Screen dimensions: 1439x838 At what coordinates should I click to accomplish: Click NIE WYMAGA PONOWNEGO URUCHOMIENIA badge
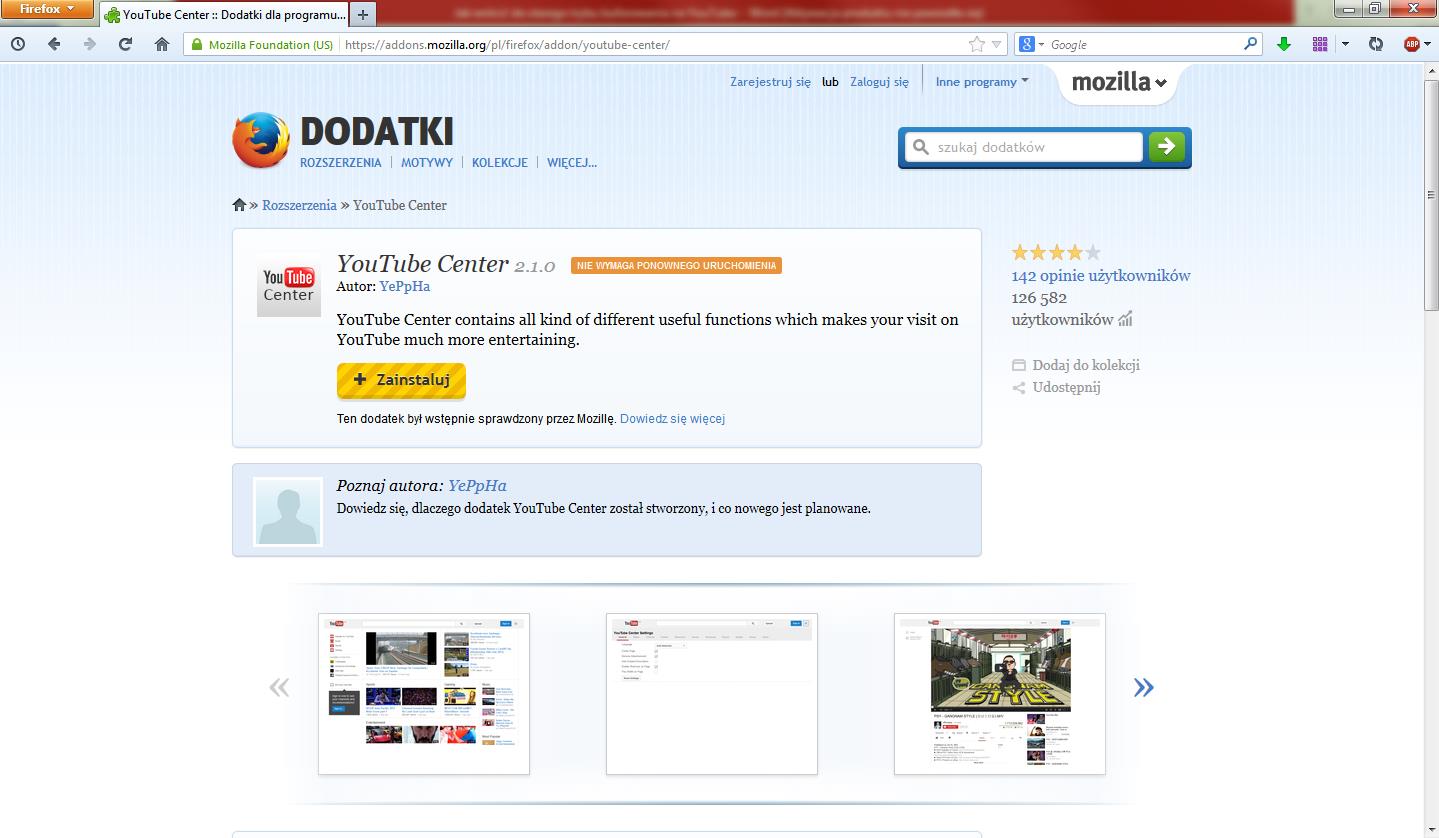(x=676, y=265)
